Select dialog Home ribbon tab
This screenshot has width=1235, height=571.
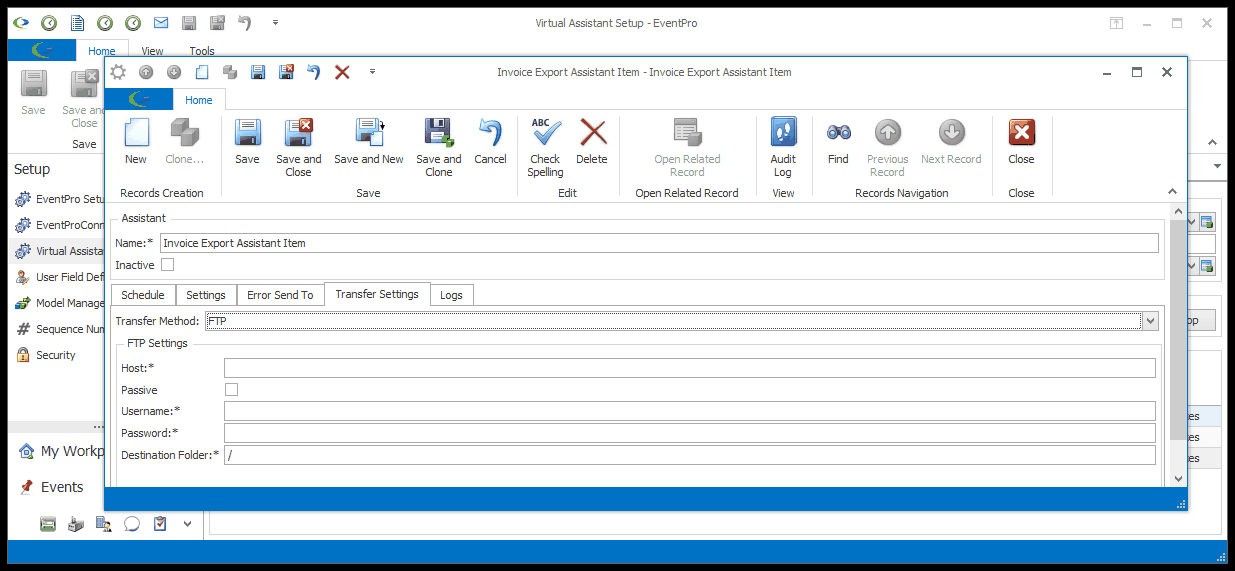(199, 100)
